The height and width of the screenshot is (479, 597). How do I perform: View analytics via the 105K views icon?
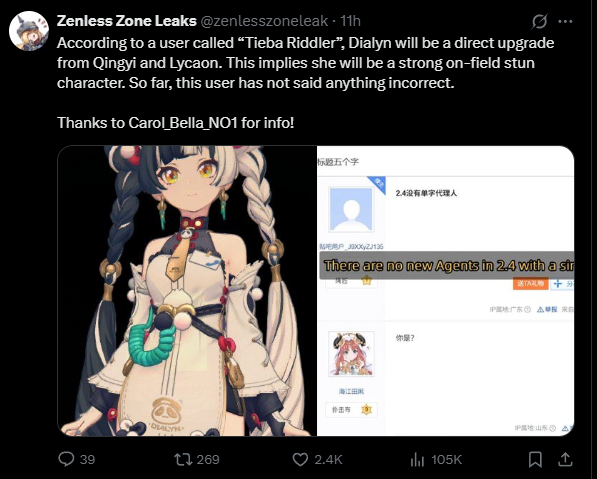417,460
